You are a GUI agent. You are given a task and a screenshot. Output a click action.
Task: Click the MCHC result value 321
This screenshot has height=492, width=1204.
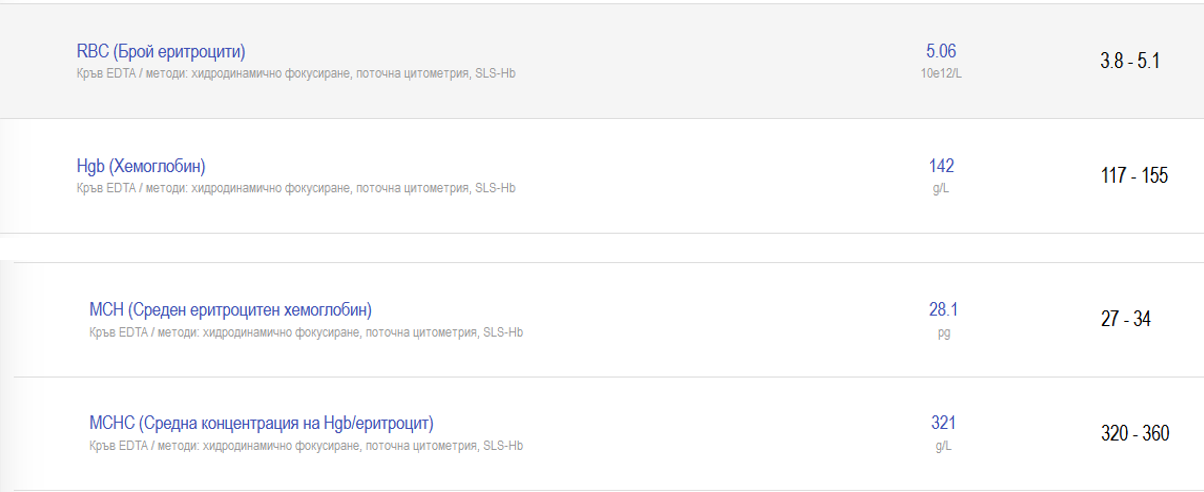[943, 423]
